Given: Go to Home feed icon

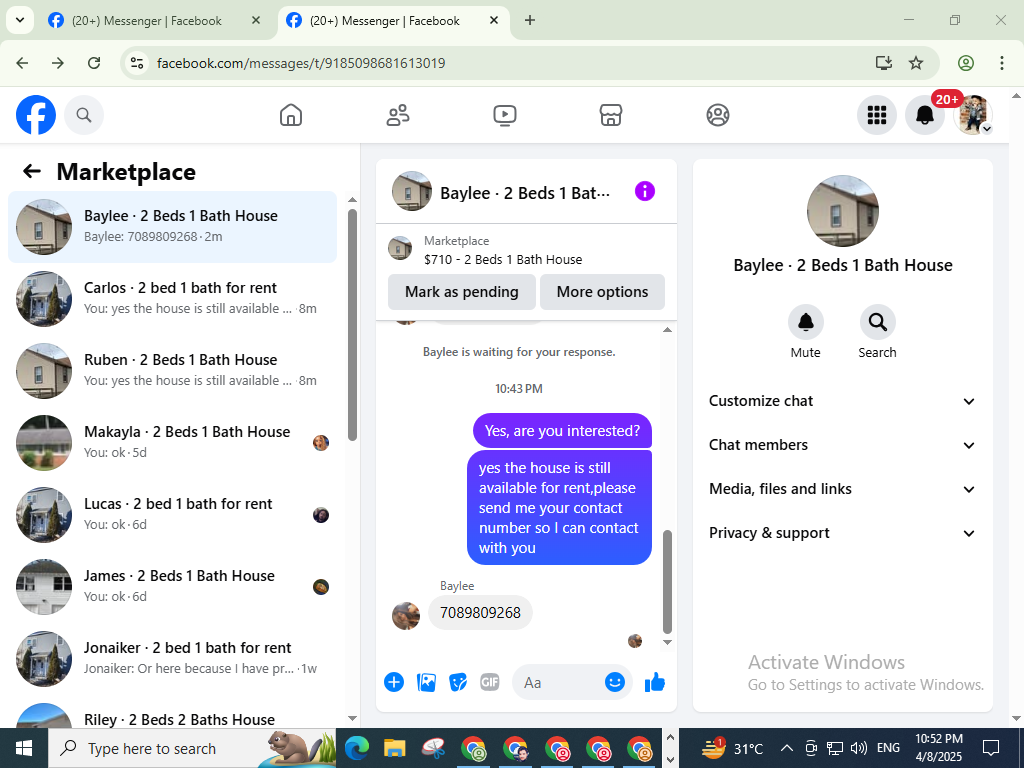Looking at the screenshot, I should click(x=291, y=115).
